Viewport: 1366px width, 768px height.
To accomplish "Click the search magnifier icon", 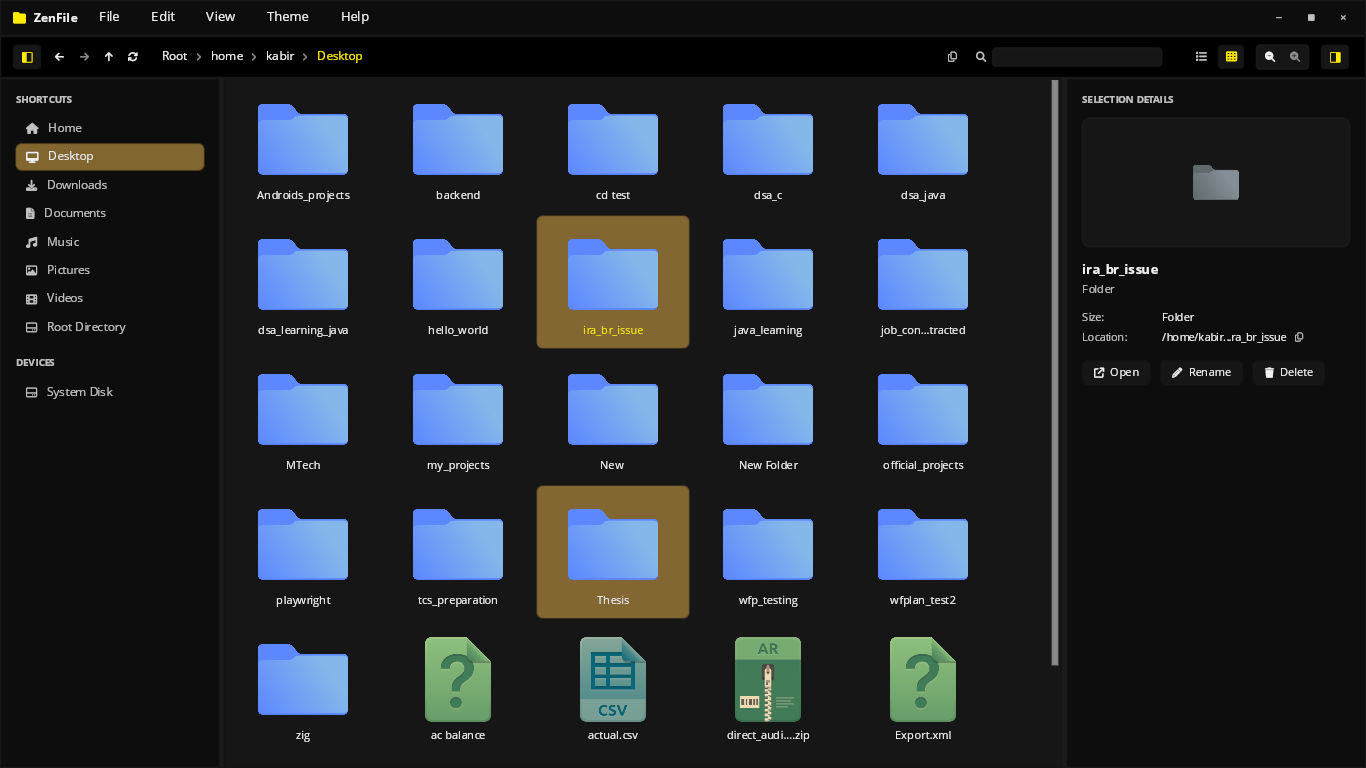I will [981, 57].
